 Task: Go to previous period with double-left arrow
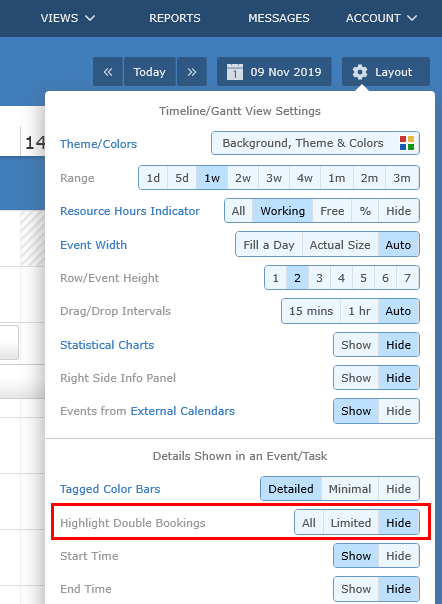(x=108, y=72)
